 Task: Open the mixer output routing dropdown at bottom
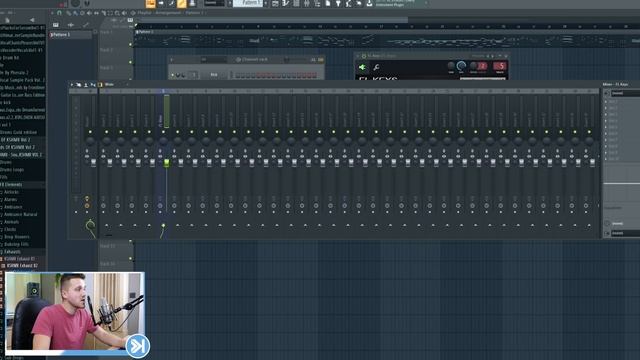pyautogui.click(x=625, y=233)
